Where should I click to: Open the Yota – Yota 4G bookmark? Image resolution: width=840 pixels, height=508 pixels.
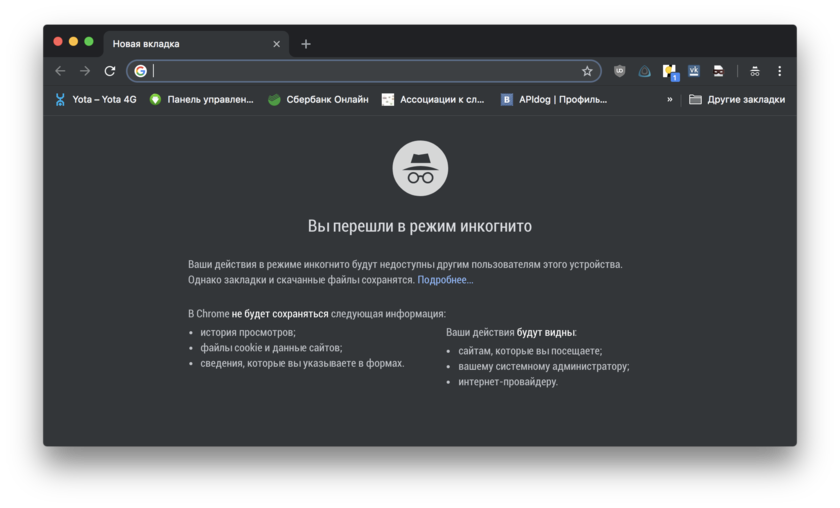95,99
